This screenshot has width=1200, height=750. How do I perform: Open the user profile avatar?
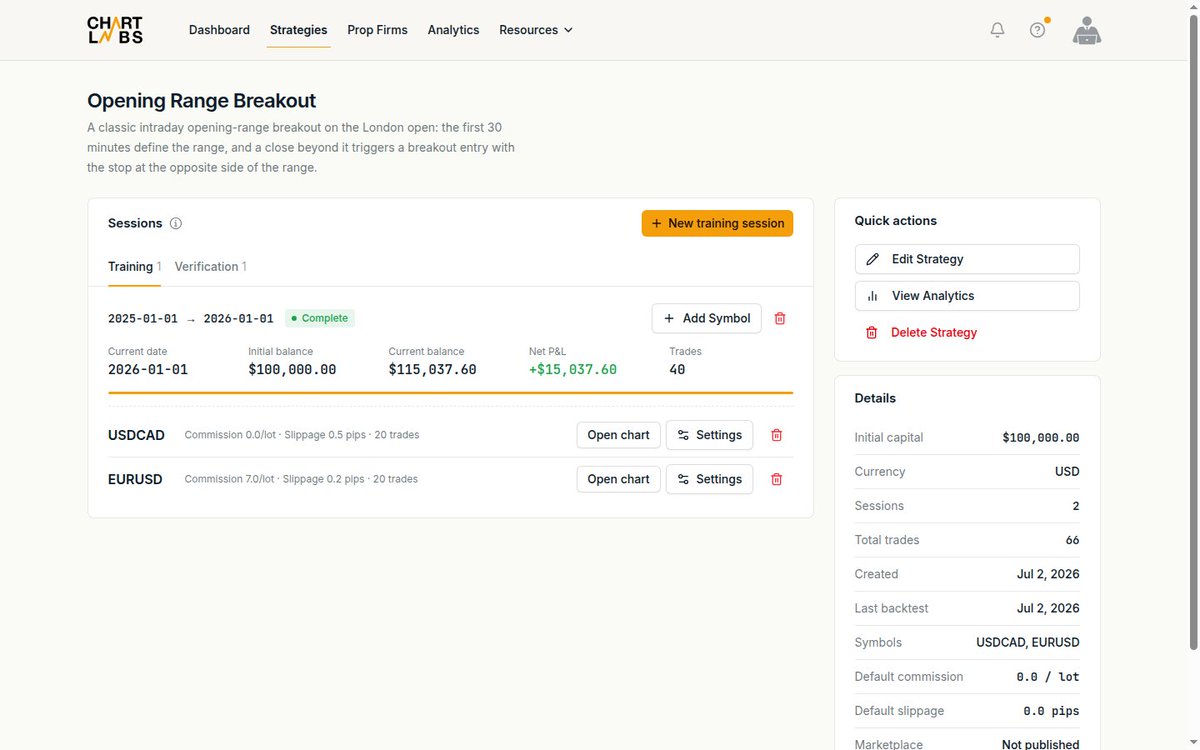click(x=1087, y=30)
